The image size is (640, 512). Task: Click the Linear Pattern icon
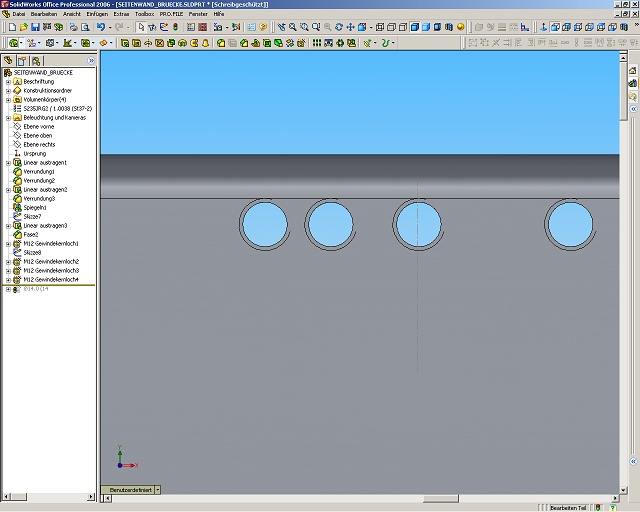point(317,42)
